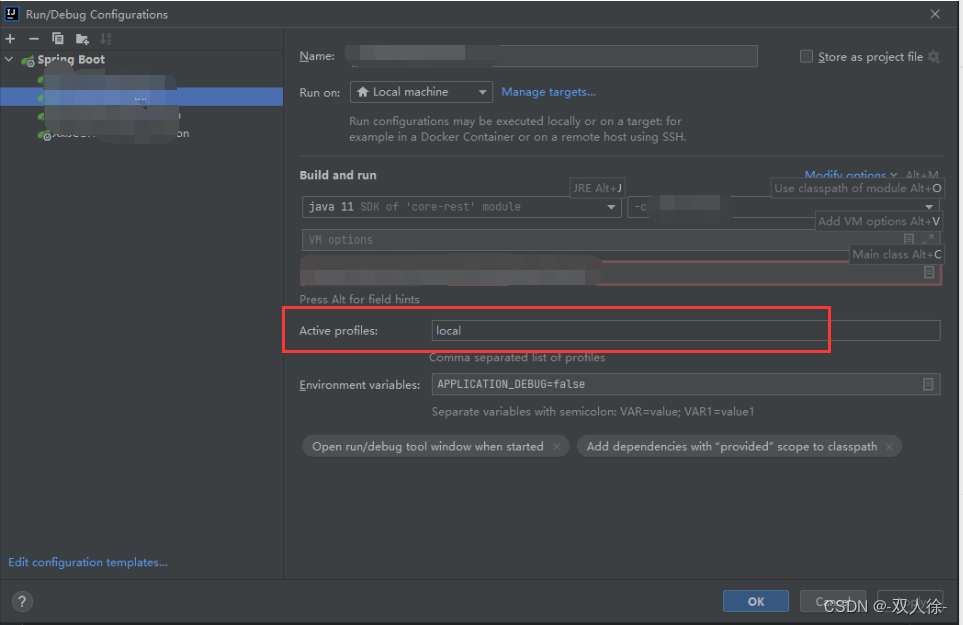Enable Store as project file
The height and width of the screenshot is (625, 963).
(806, 56)
